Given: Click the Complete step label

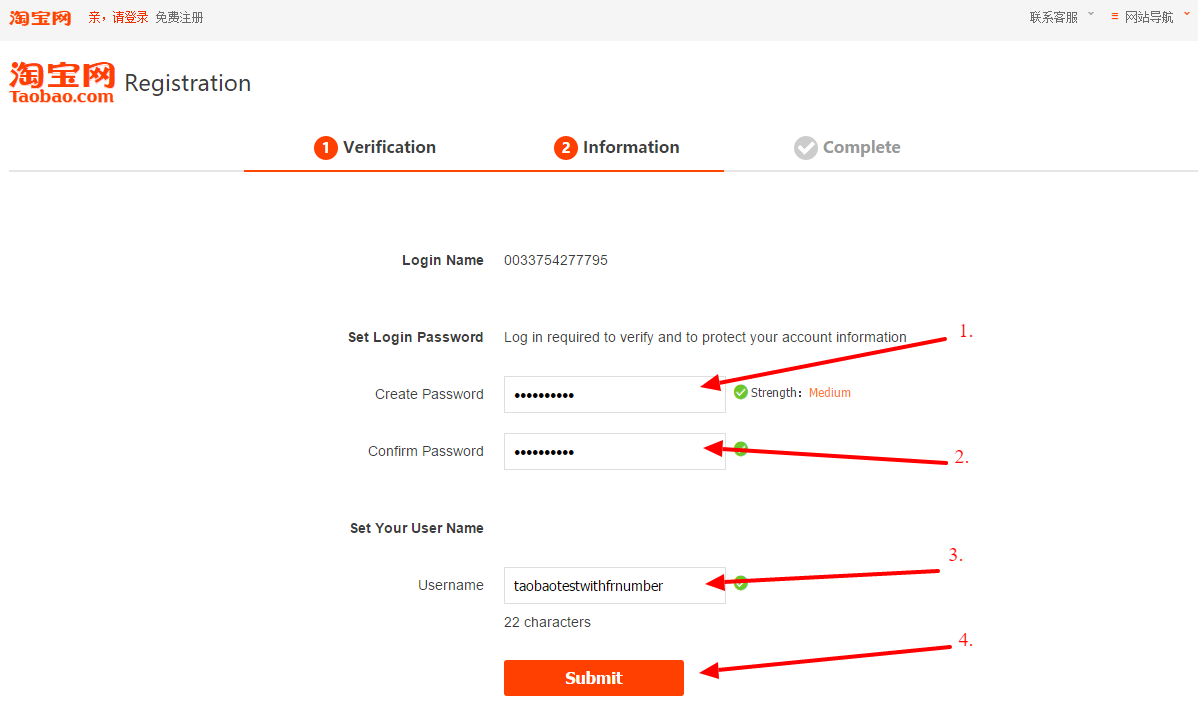Looking at the screenshot, I should (x=861, y=147).
